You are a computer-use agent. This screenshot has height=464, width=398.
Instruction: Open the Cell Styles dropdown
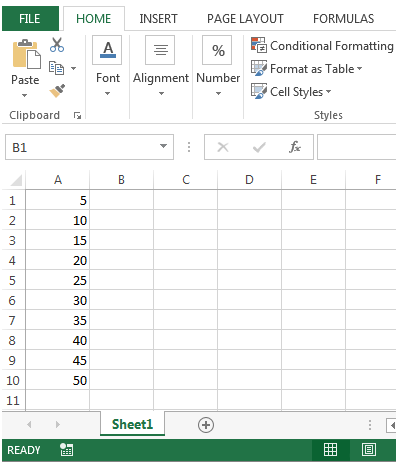pos(291,91)
